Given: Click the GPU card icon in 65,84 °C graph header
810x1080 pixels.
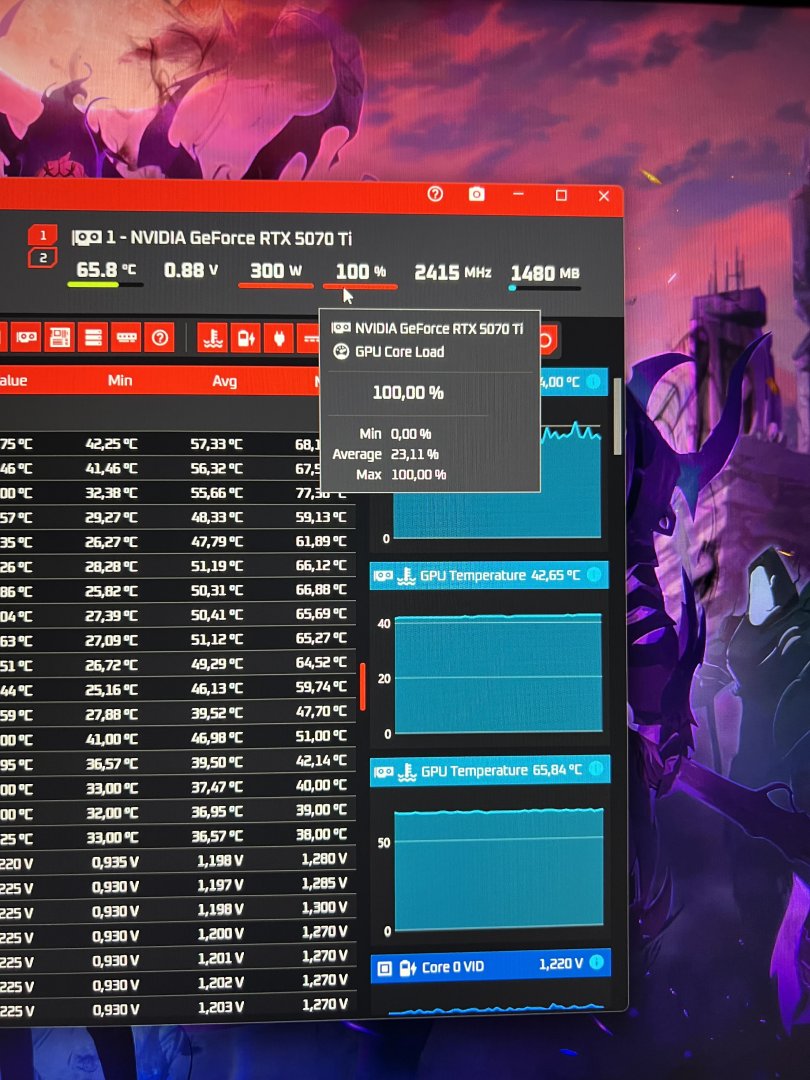Looking at the screenshot, I should [x=384, y=772].
